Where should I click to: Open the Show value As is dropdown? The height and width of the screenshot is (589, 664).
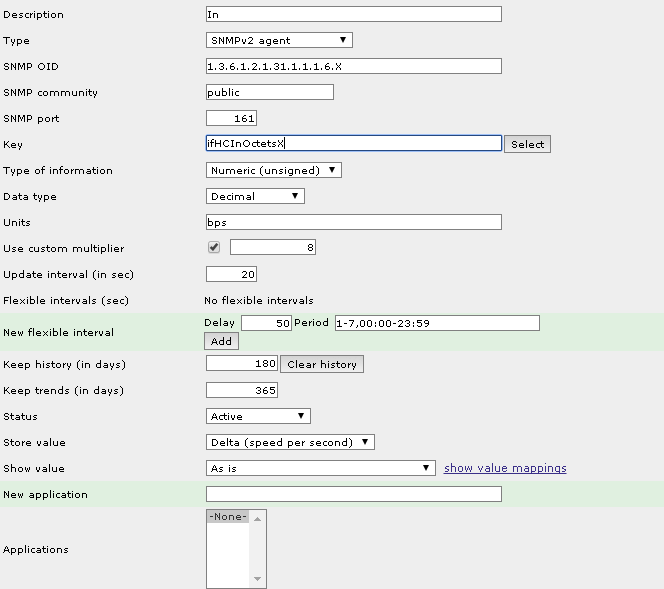(x=320, y=468)
